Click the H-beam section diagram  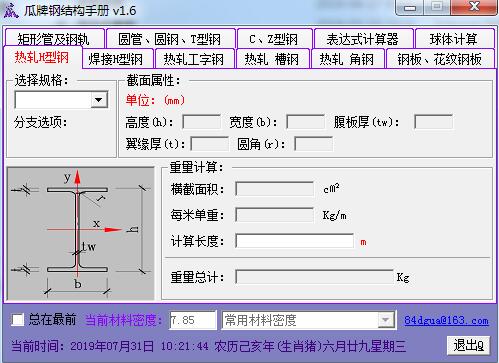click(81, 233)
